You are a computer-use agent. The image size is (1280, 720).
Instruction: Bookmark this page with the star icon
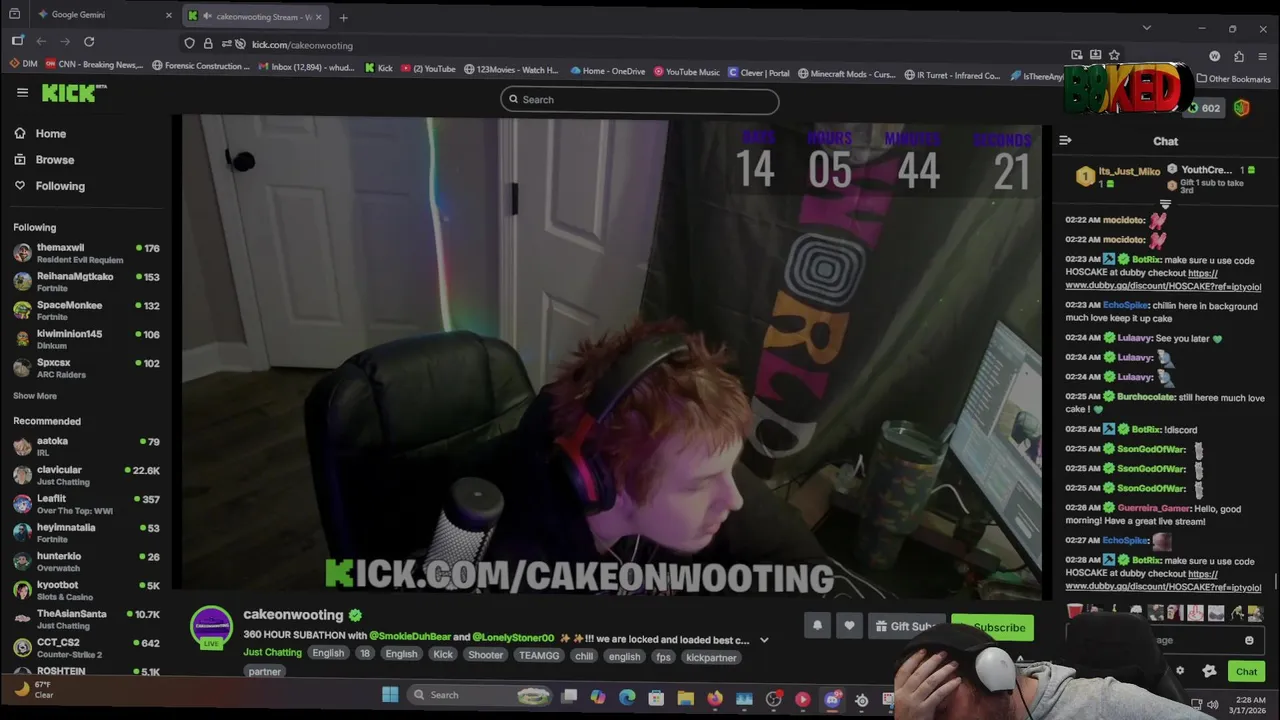[1114, 55]
